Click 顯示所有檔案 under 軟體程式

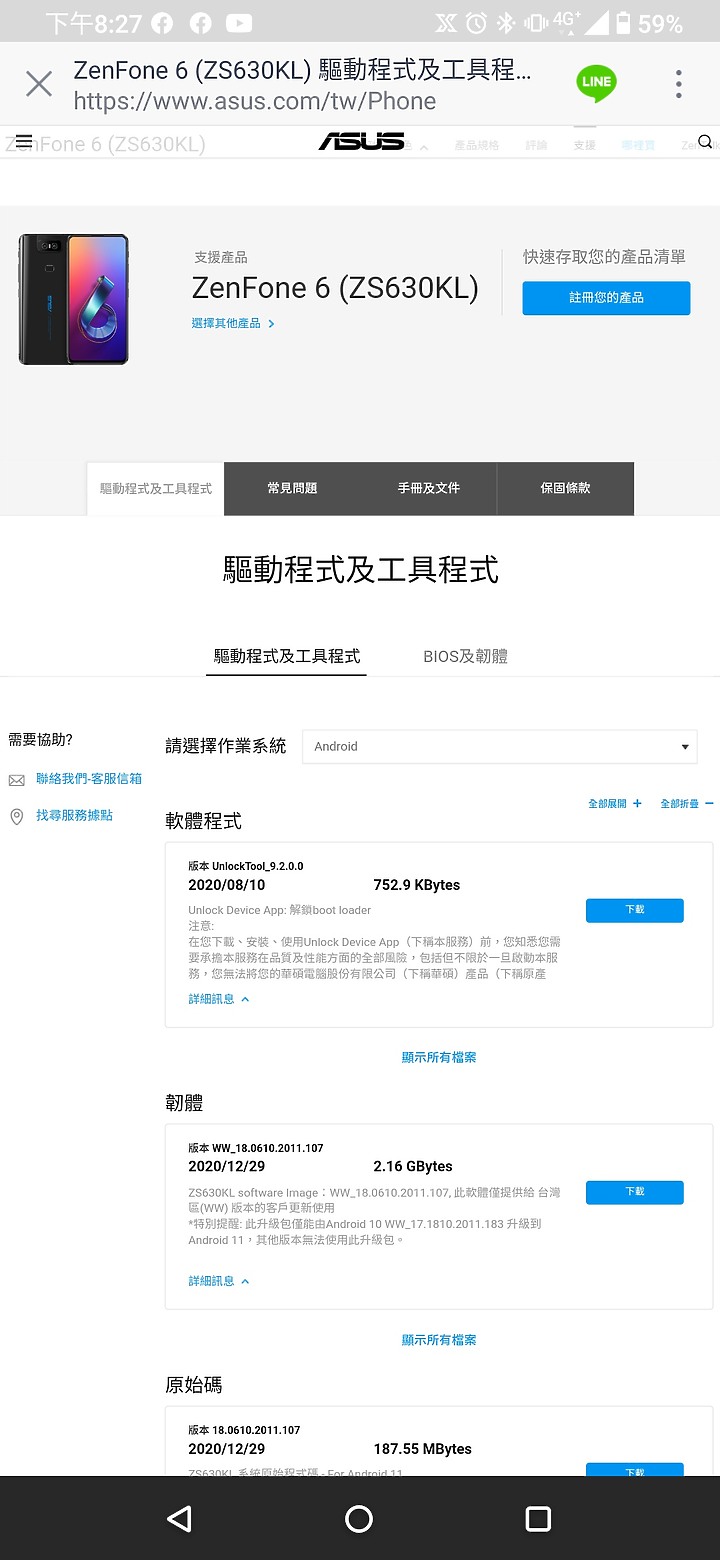click(x=439, y=1058)
